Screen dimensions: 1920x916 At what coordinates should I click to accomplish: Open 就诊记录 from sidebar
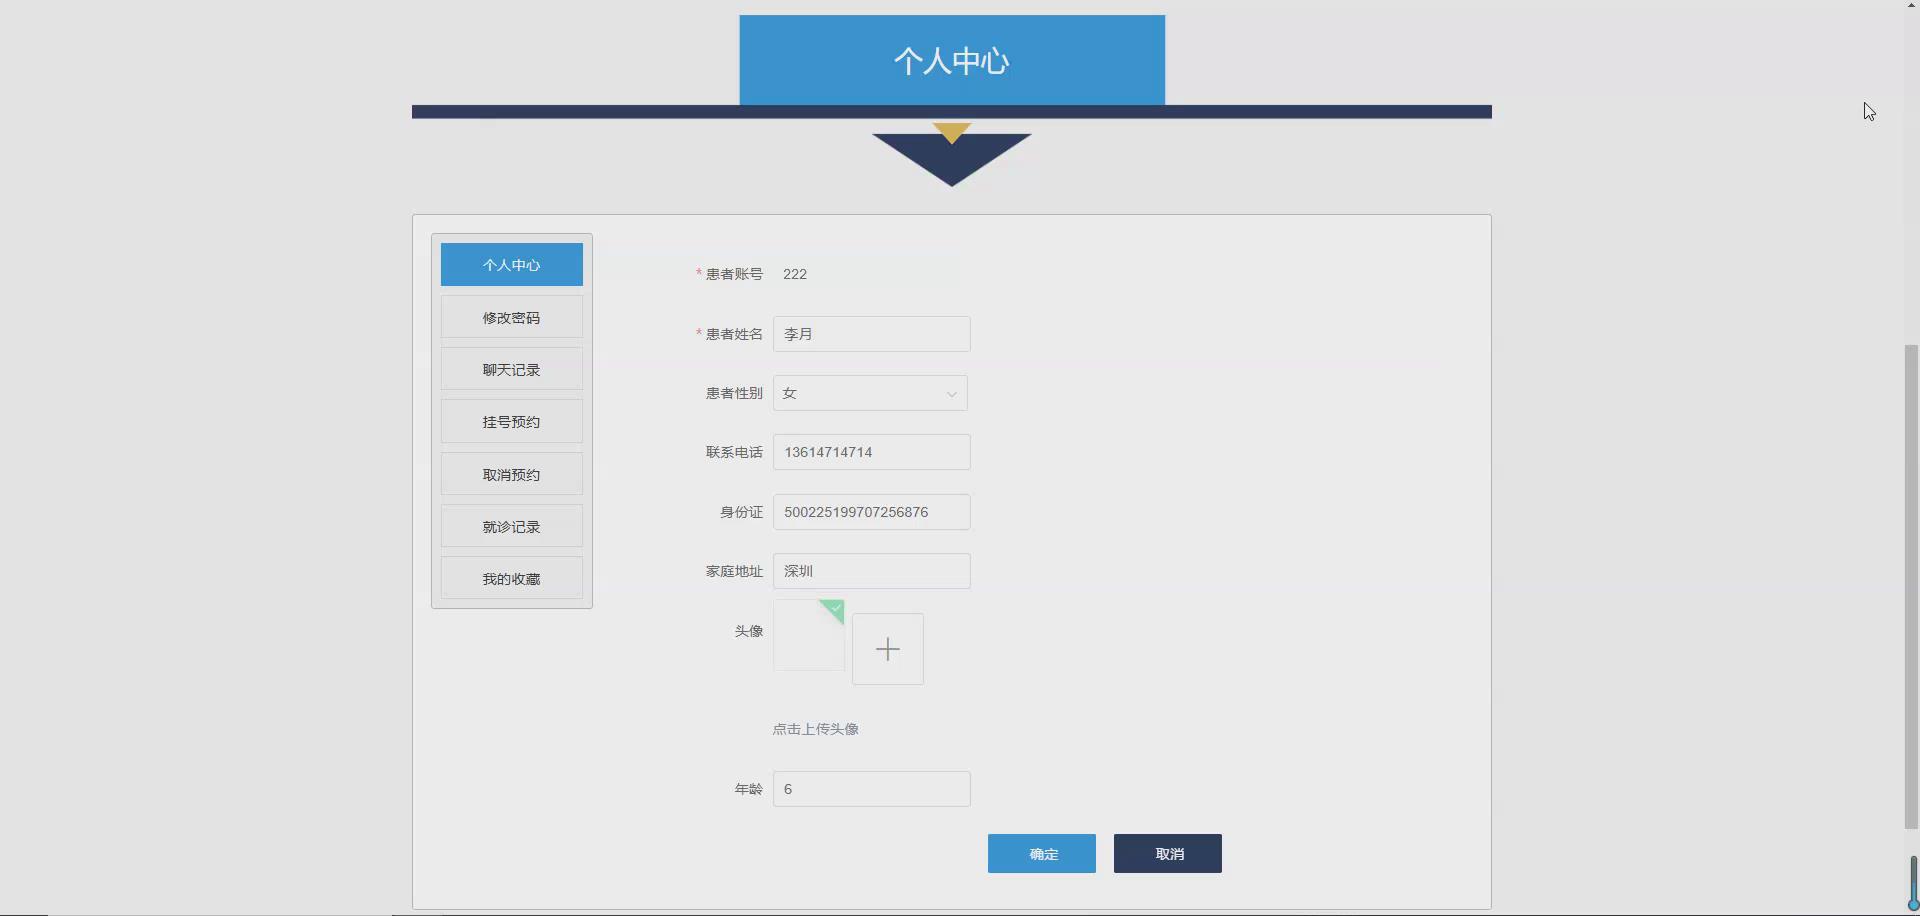[x=511, y=525]
